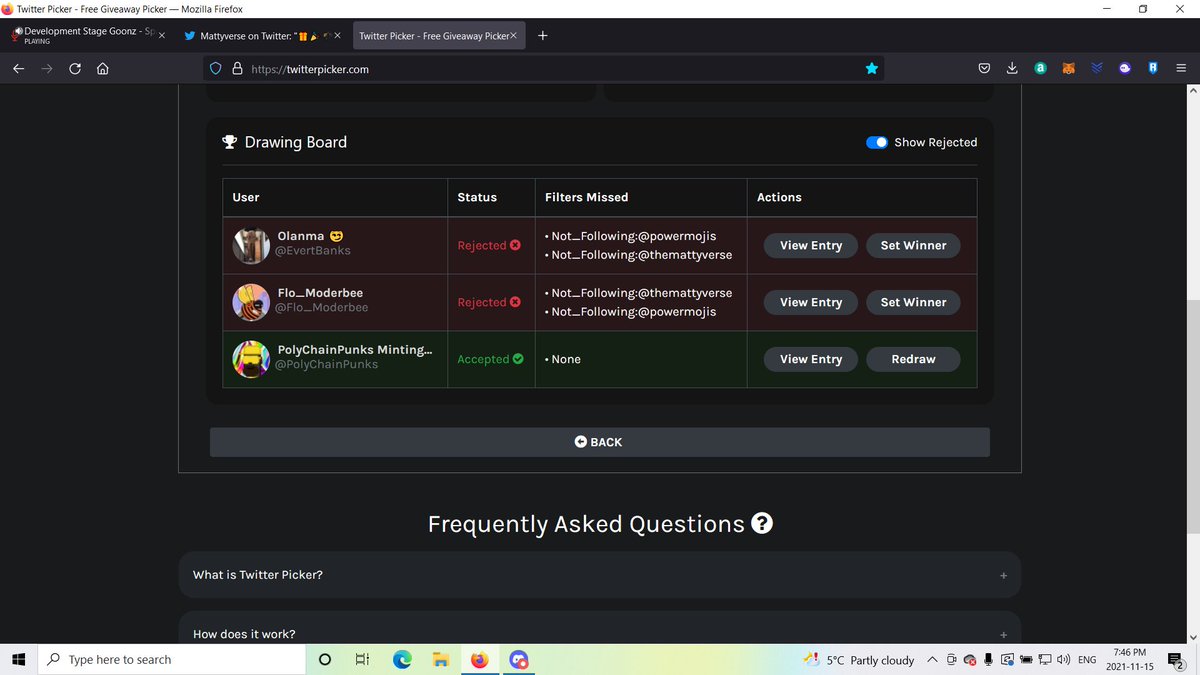View entry for PolyChainPunks

(811, 359)
